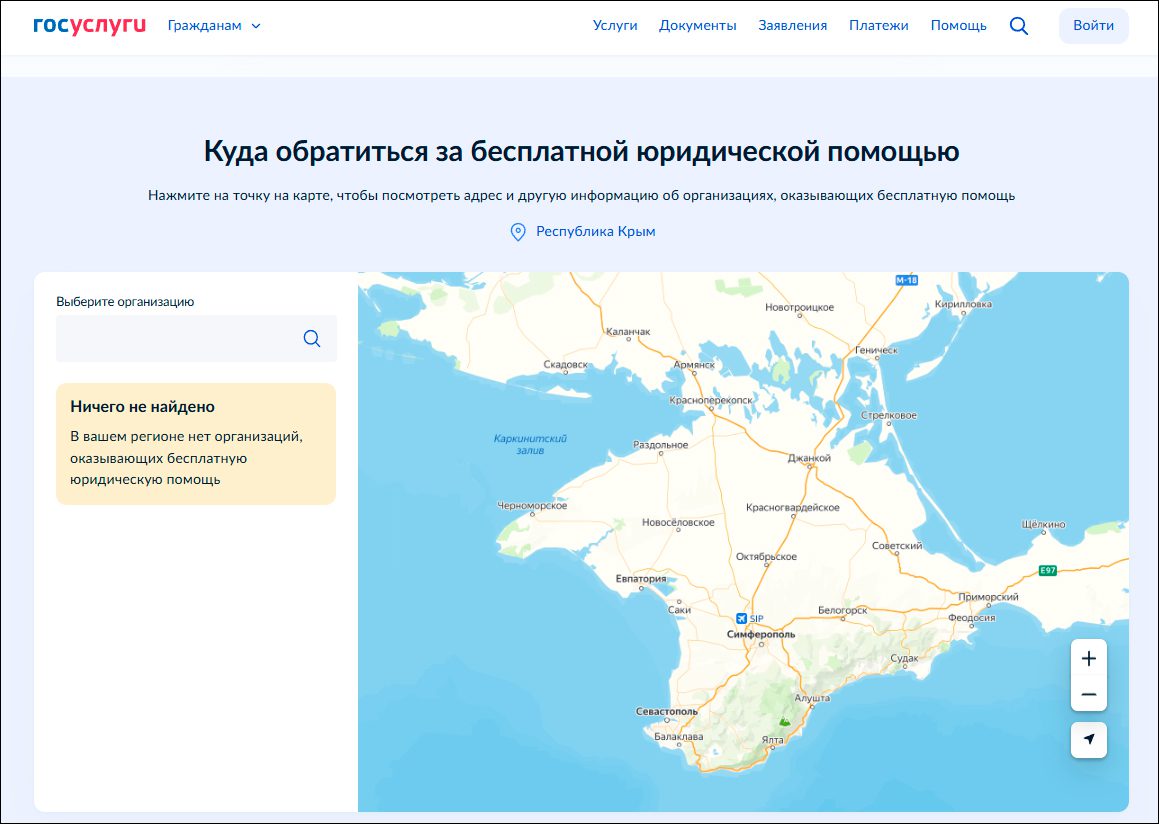
Task: Click the SIP airport icon on map
Action: pos(740,618)
